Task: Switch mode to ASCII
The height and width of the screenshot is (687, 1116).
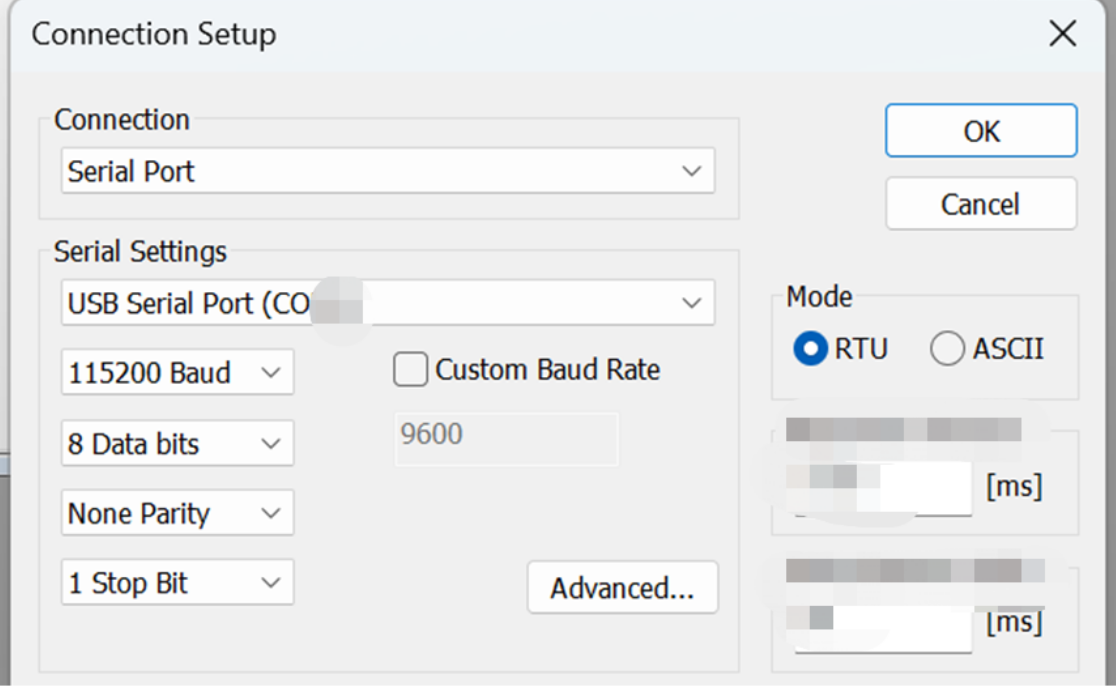Action: [947, 349]
